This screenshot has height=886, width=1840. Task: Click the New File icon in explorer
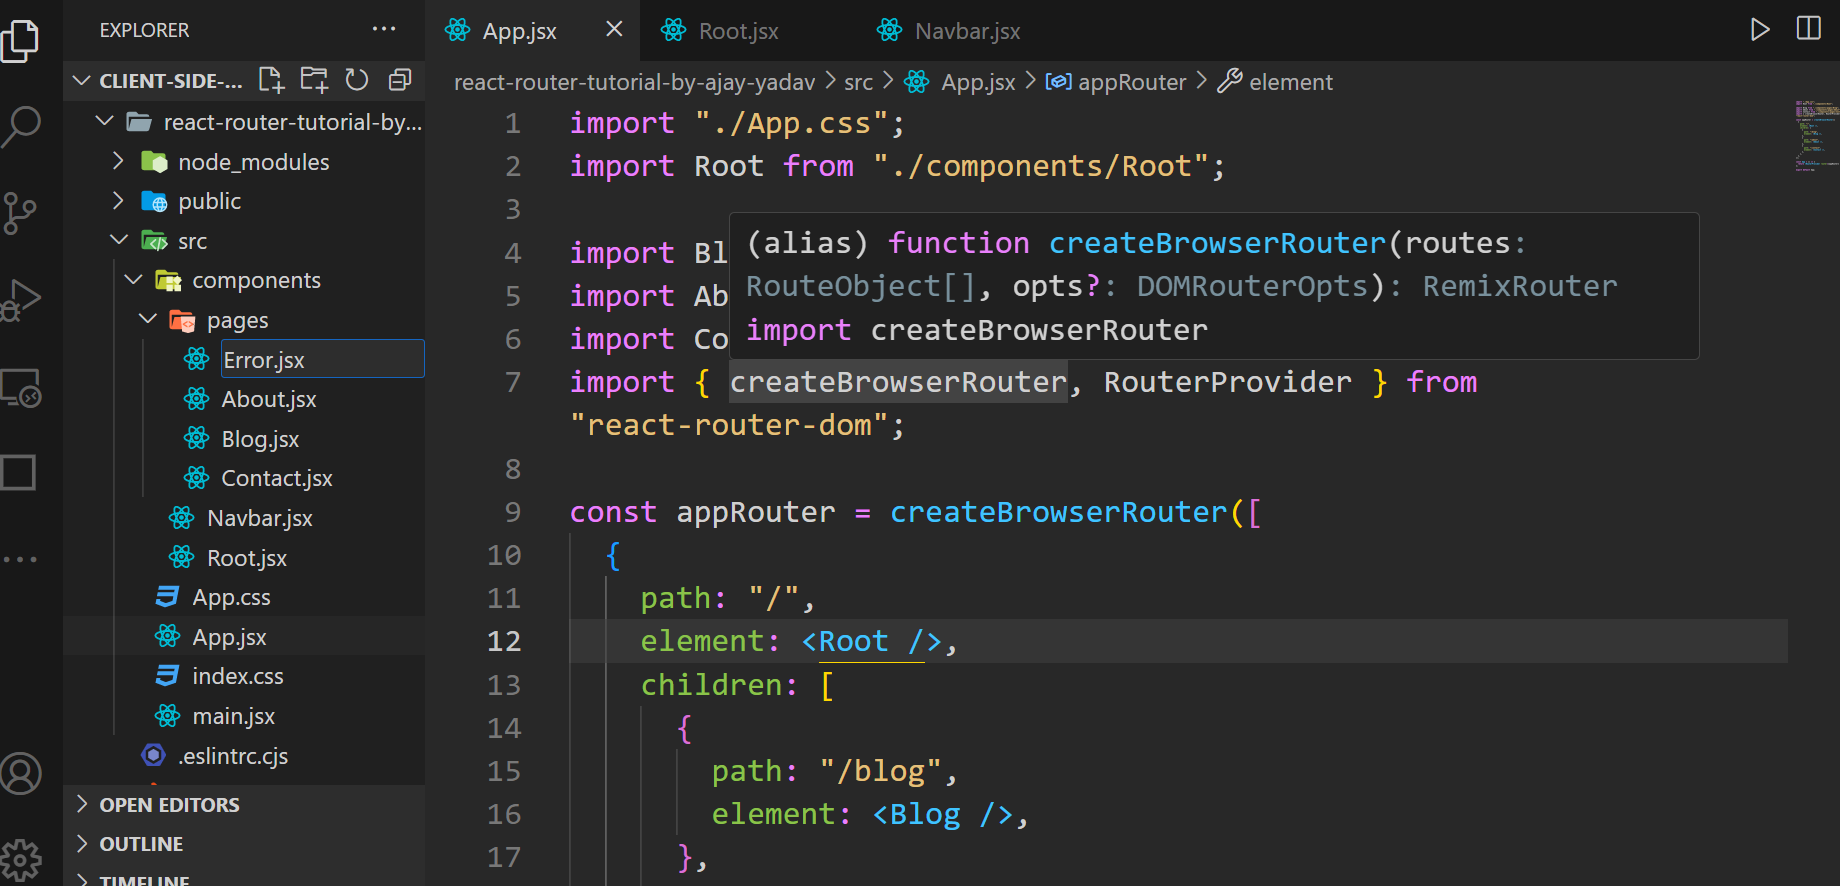(x=271, y=80)
